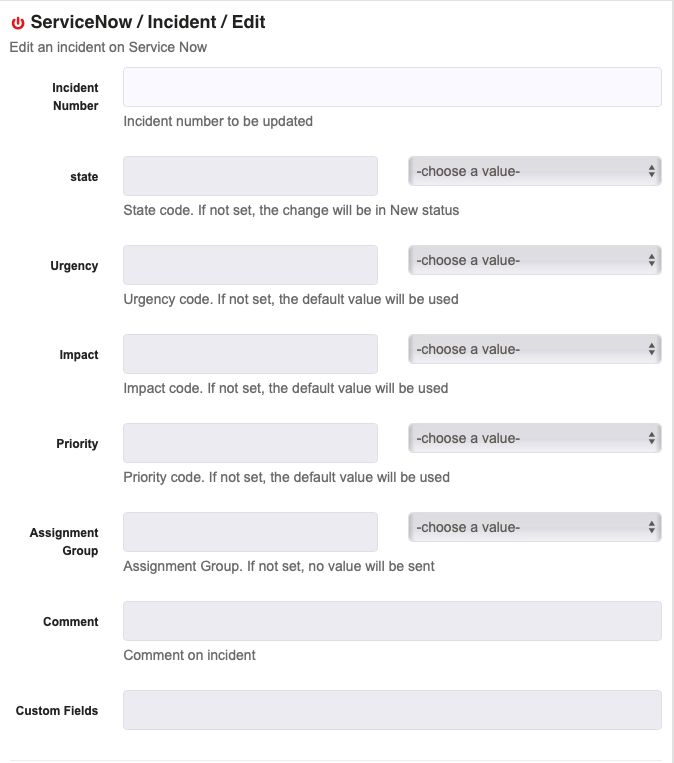Image resolution: width=674 pixels, height=763 pixels.
Task: Click into the Impact code field
Action: click(250, 354)
